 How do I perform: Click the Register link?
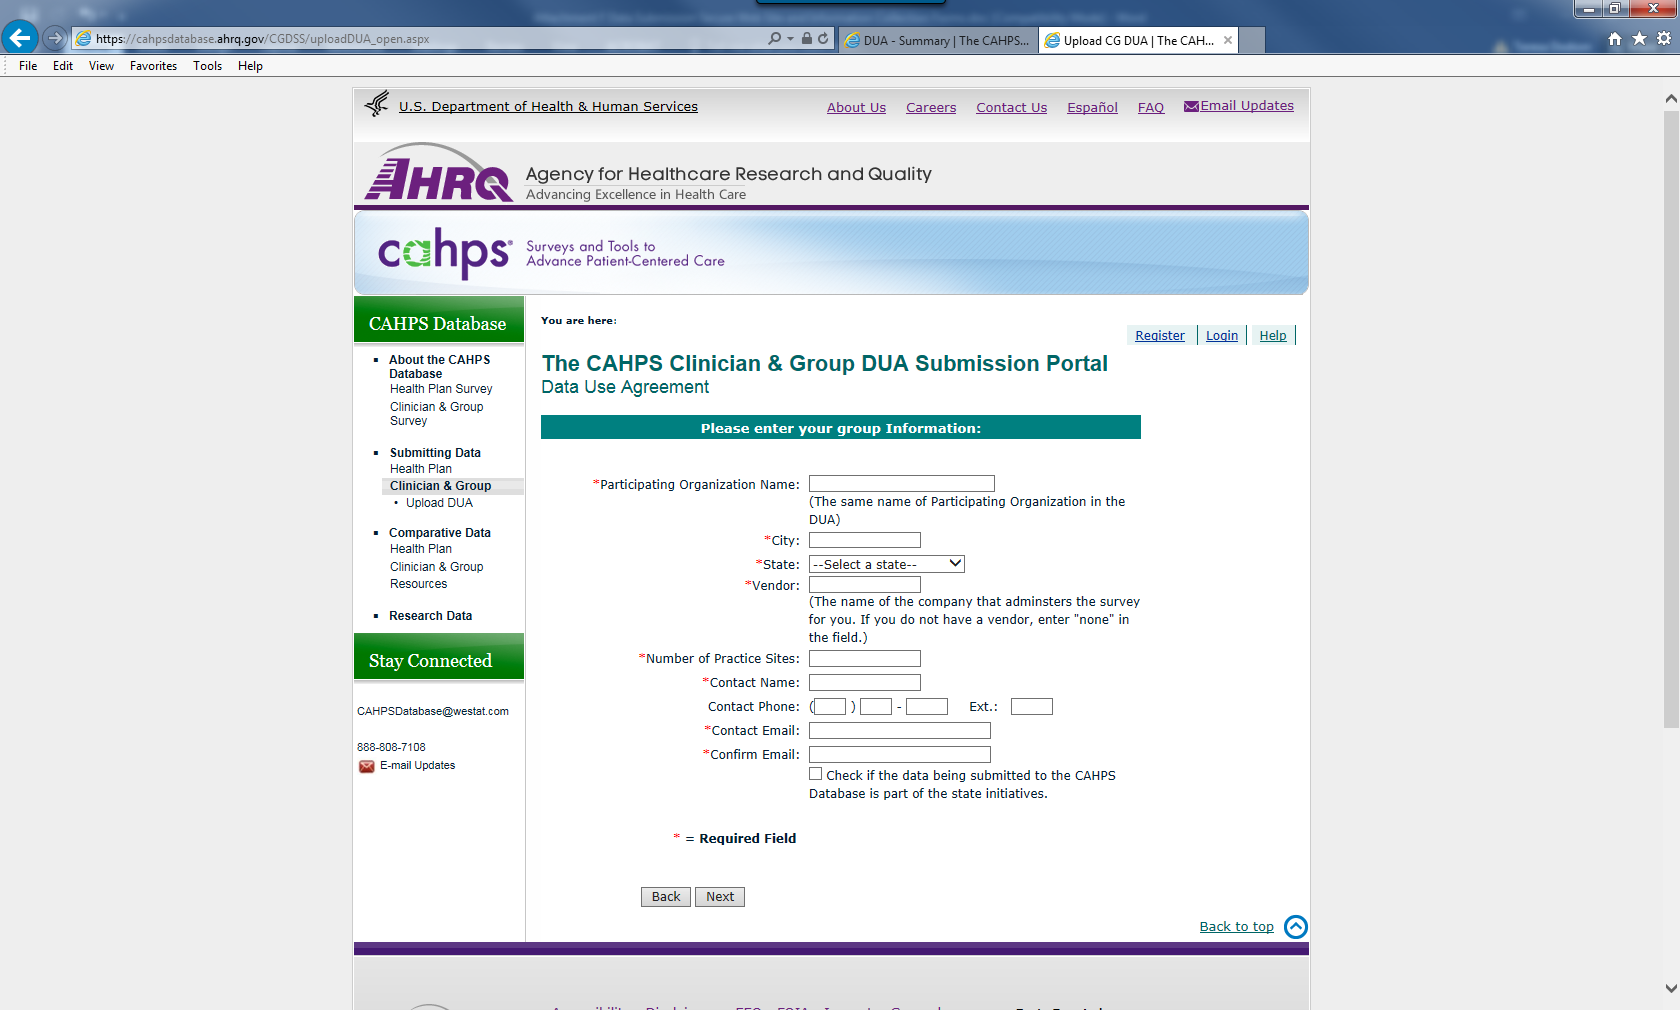pos(1160,336)
